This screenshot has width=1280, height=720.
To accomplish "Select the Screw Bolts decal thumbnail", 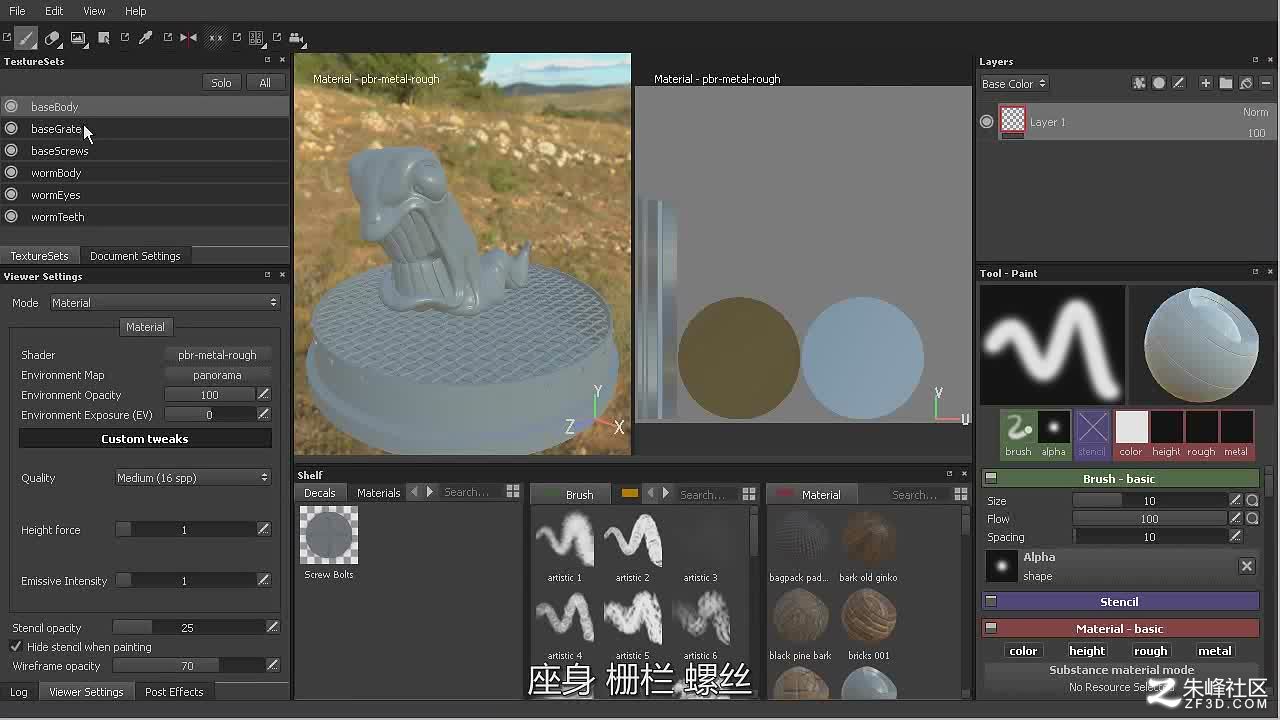I will (x=329, y=535).
